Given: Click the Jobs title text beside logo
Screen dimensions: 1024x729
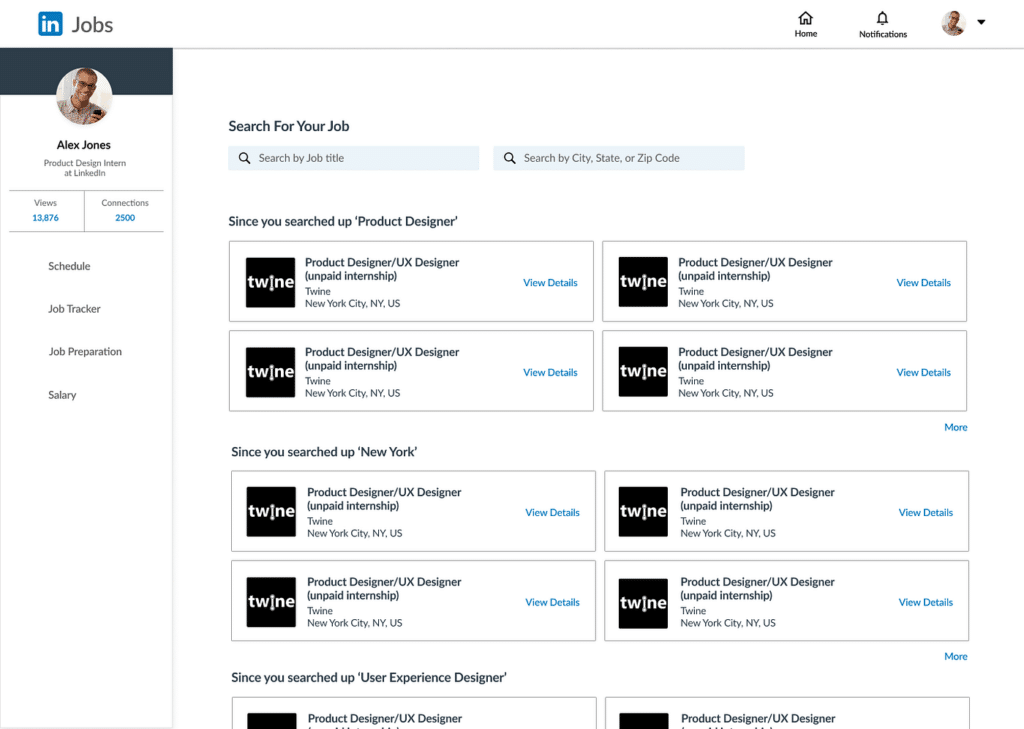Looking at the screenshot, I should click(92, 25).
